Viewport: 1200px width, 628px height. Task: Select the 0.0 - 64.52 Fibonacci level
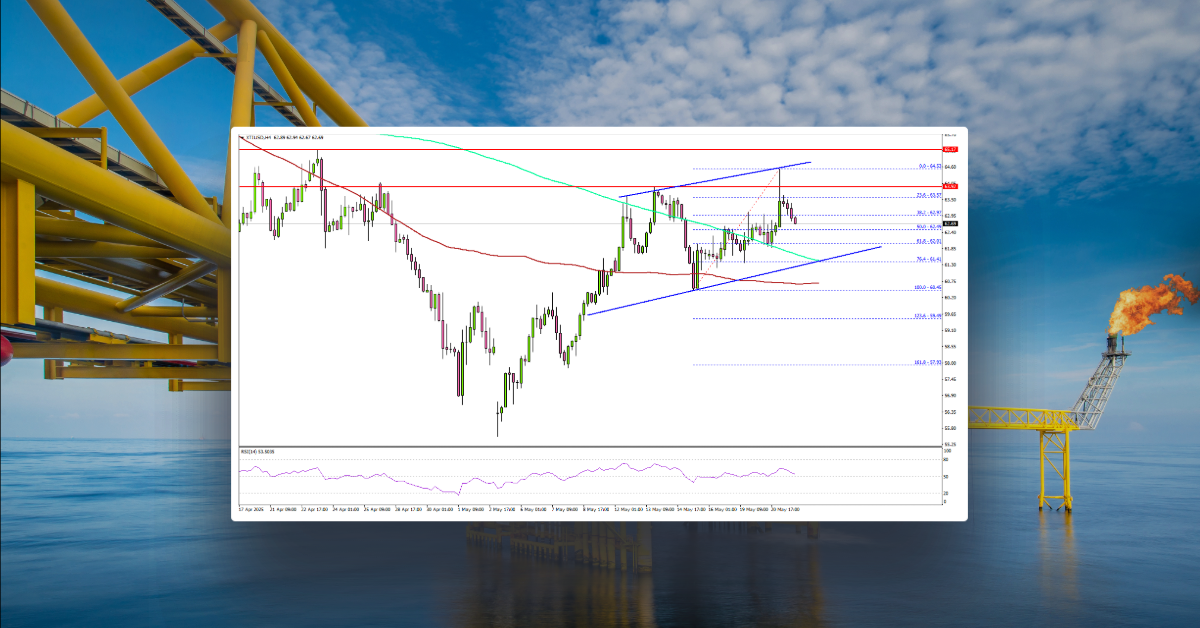[928, 166]
